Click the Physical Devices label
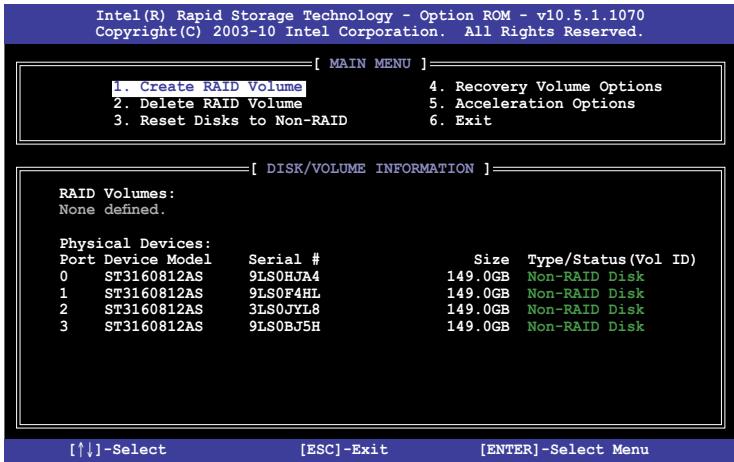 click(x=135, y=243)
